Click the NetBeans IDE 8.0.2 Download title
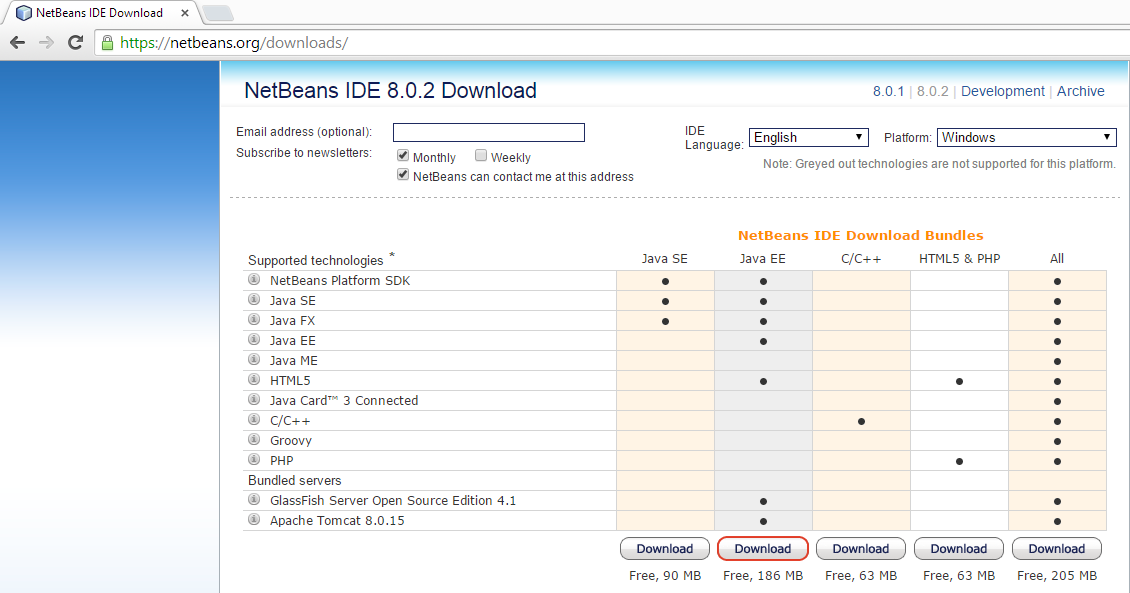This screenshot has height=593, width=1130. pos(391,91)
